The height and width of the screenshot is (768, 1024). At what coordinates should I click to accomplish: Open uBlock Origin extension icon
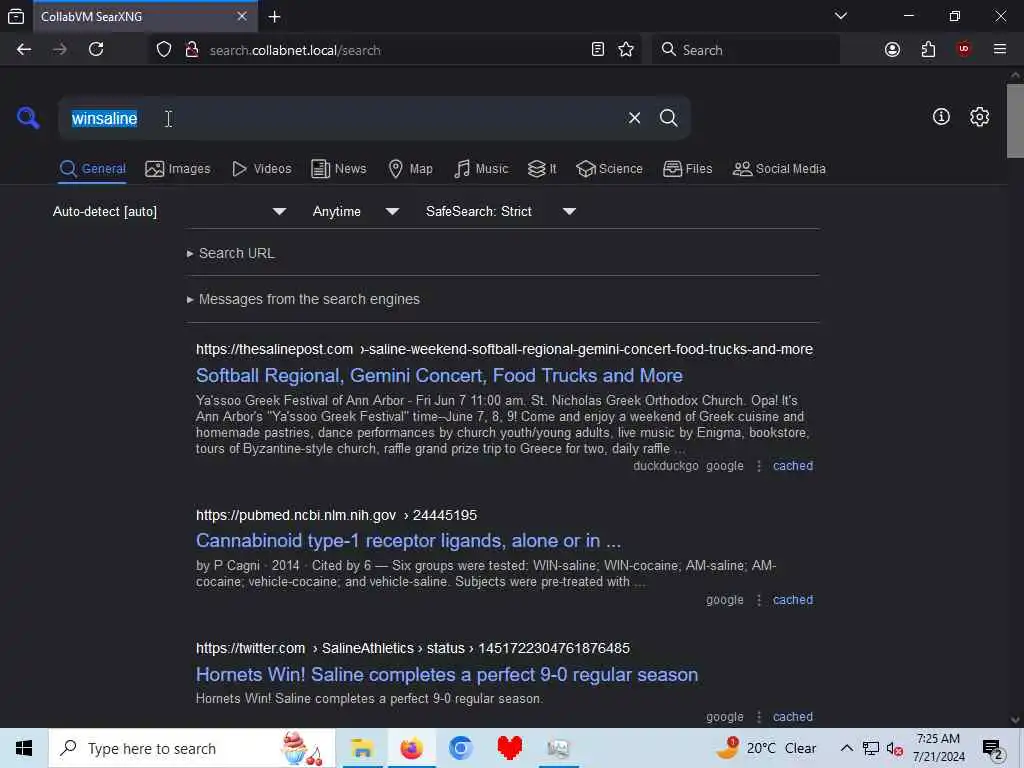tap(963, 50)
